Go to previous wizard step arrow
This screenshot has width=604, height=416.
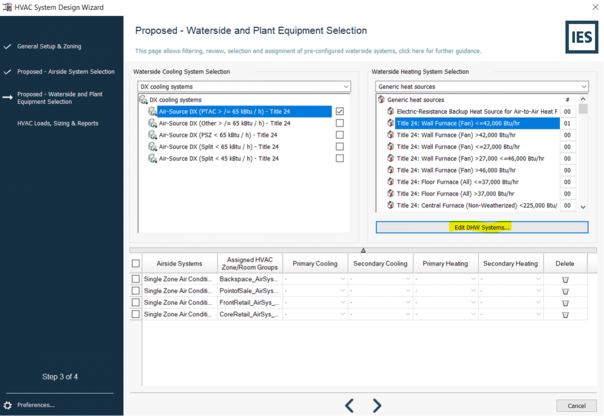(349, 405)
